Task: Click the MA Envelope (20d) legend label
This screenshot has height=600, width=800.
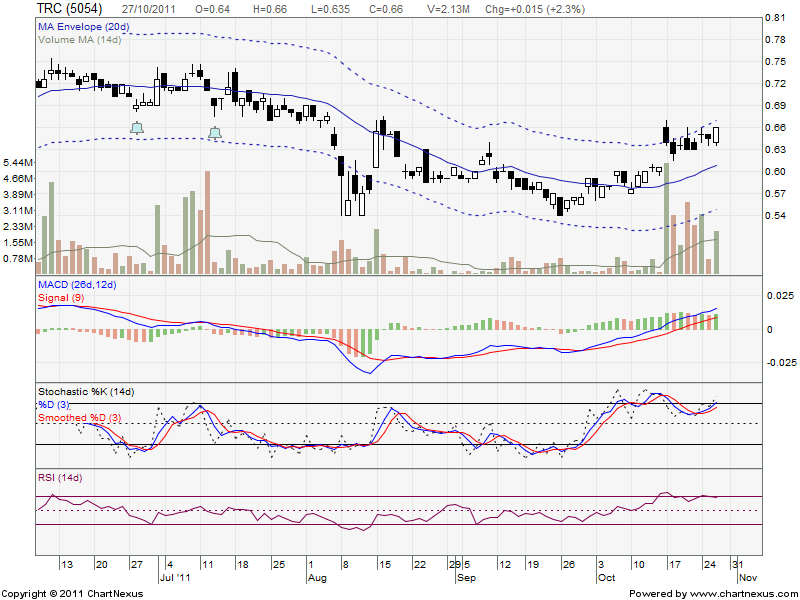Action: pos(76,26)
